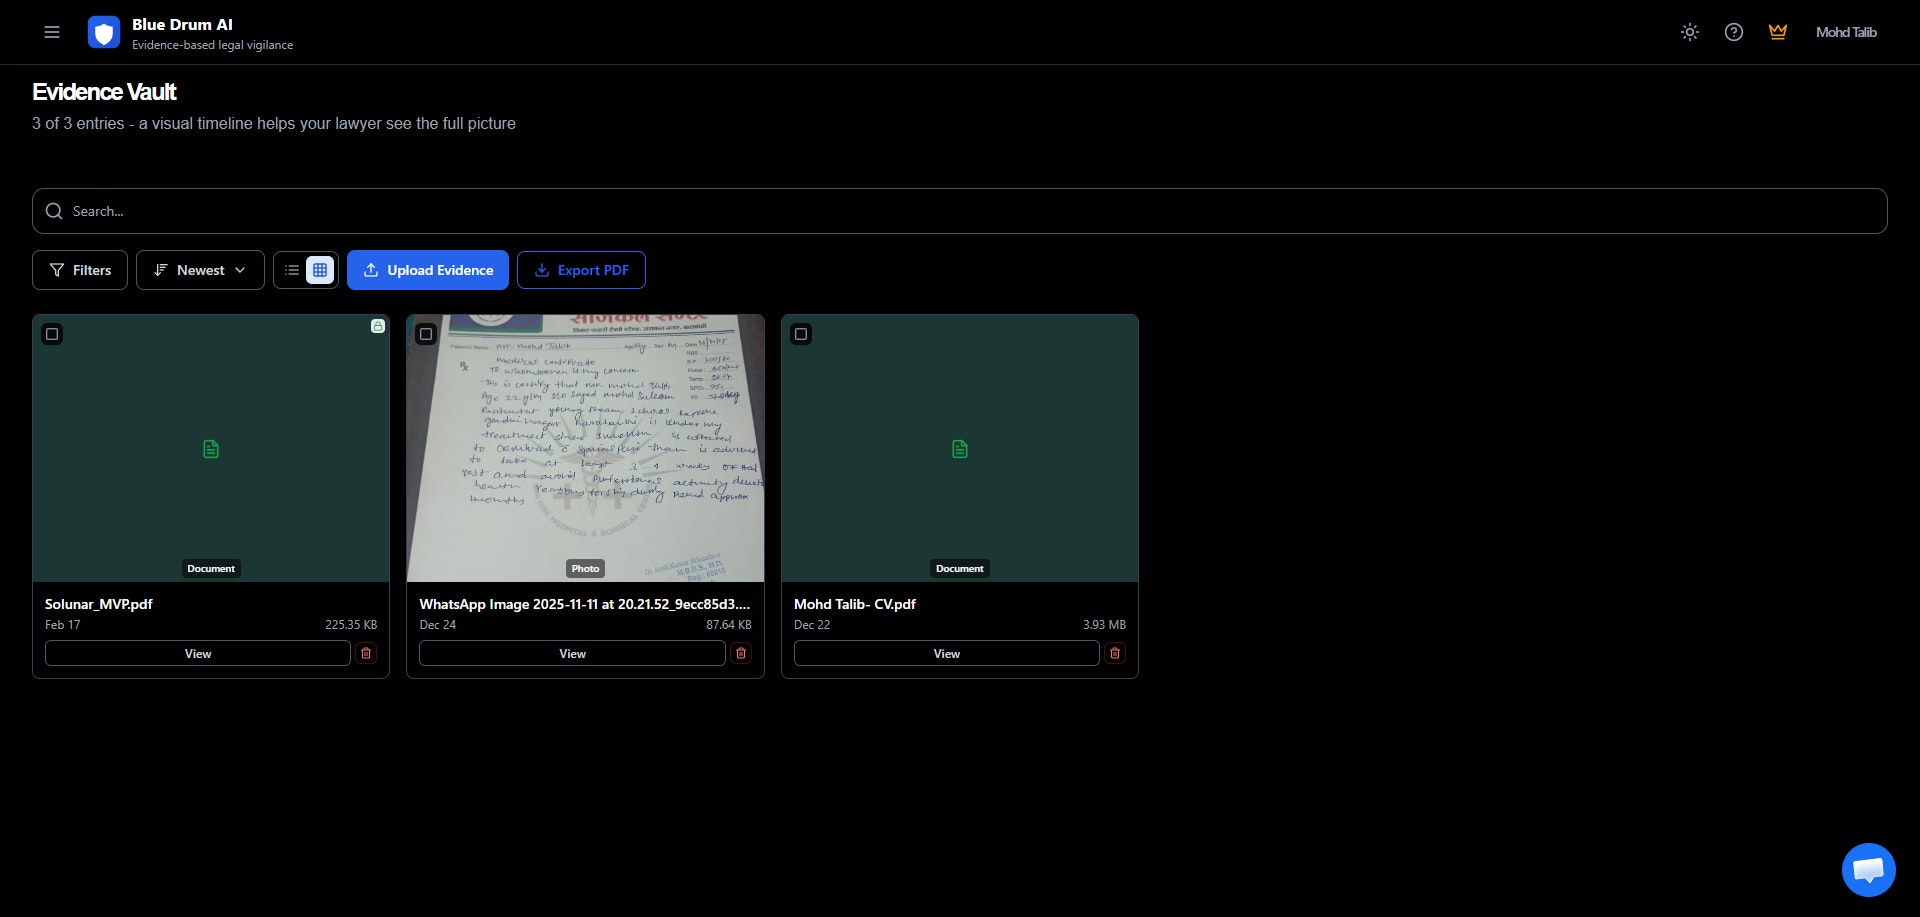The width and height of the screenshot is (1920, 917).
Task: Select grid view layout
Action: (319, 270)
